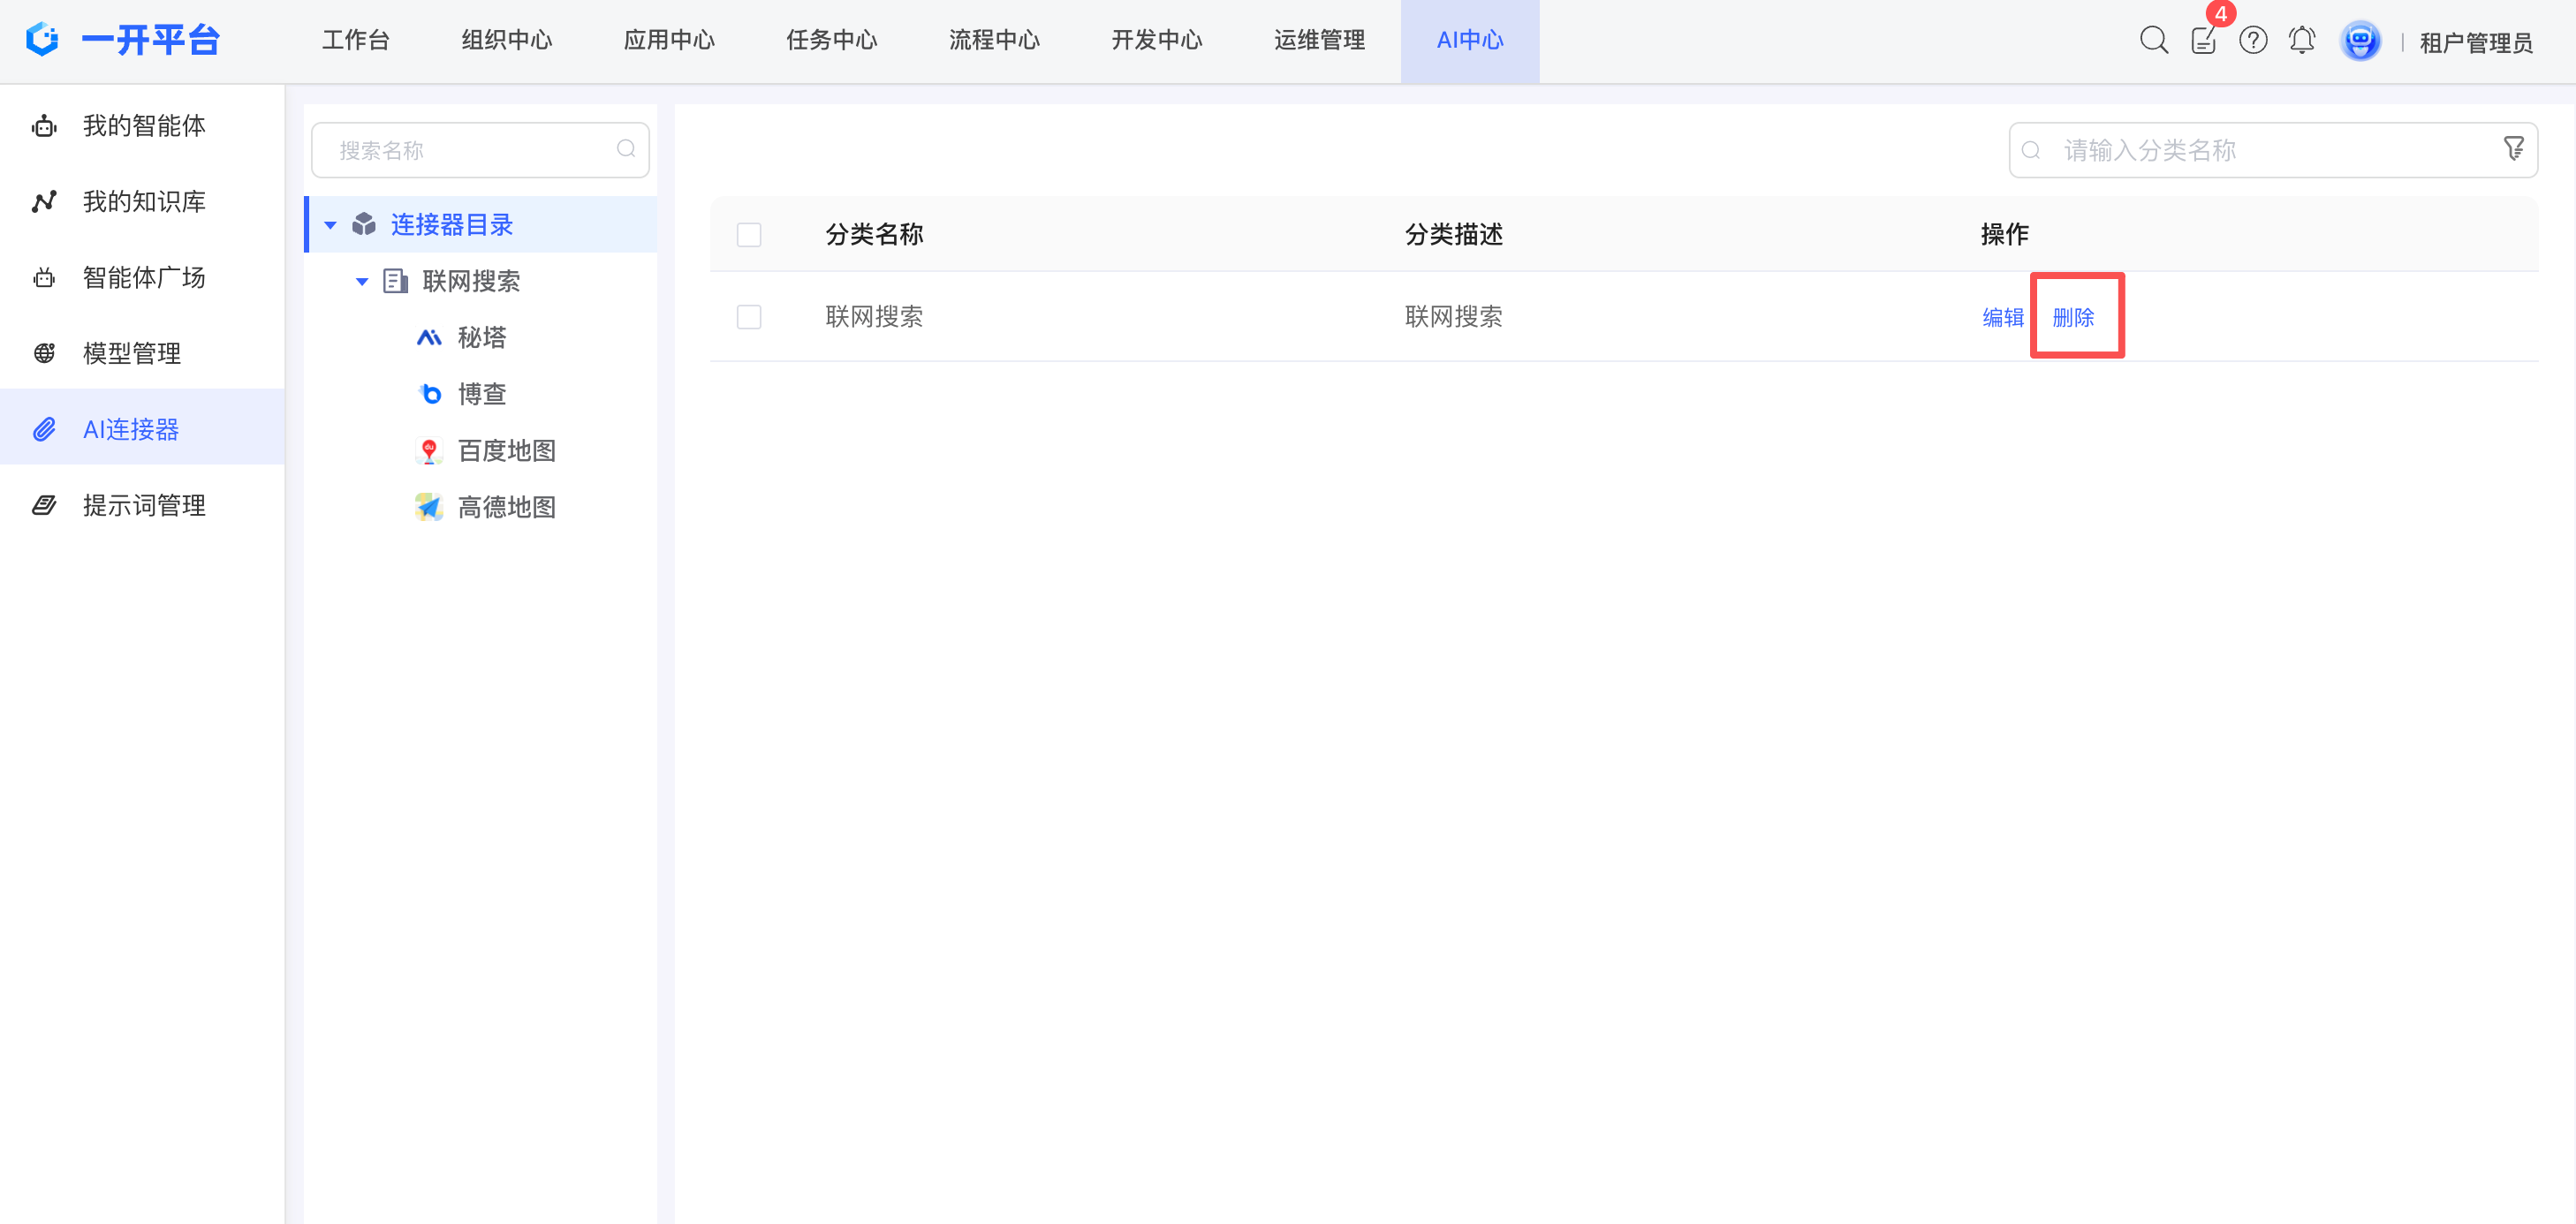Collapse the 联网搜索 tree folder

pyautogui.click(x=362, y=282)
